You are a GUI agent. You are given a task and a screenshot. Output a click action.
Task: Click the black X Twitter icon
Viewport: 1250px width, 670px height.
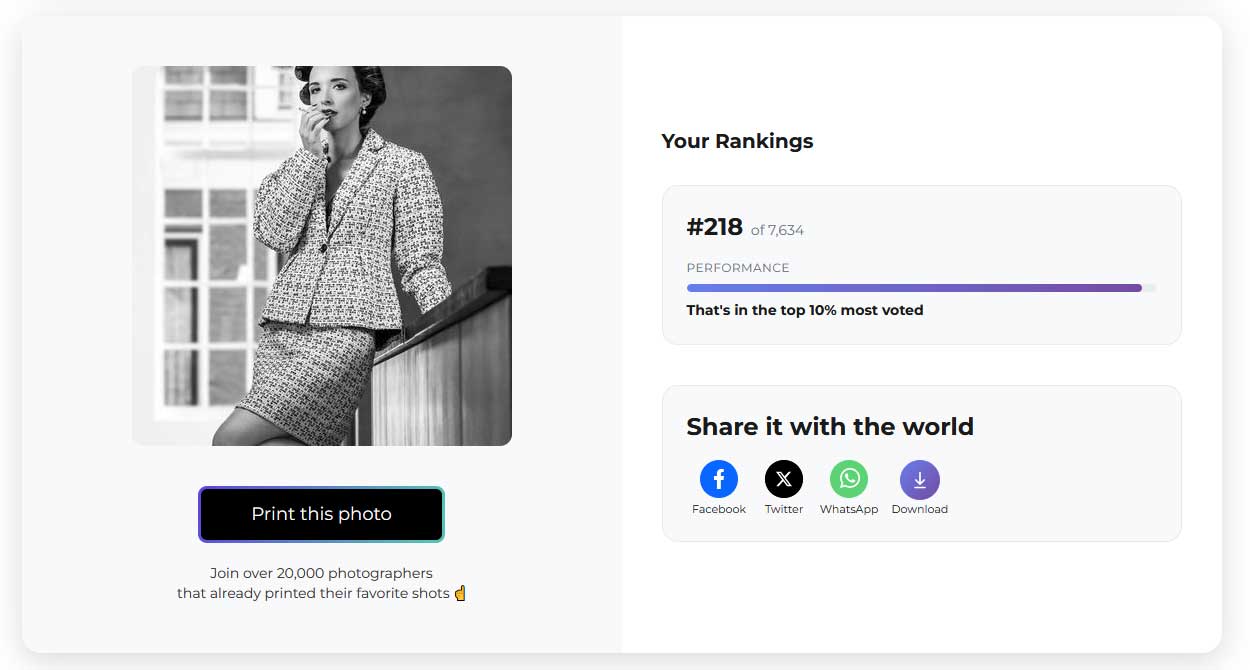(784, 479)
